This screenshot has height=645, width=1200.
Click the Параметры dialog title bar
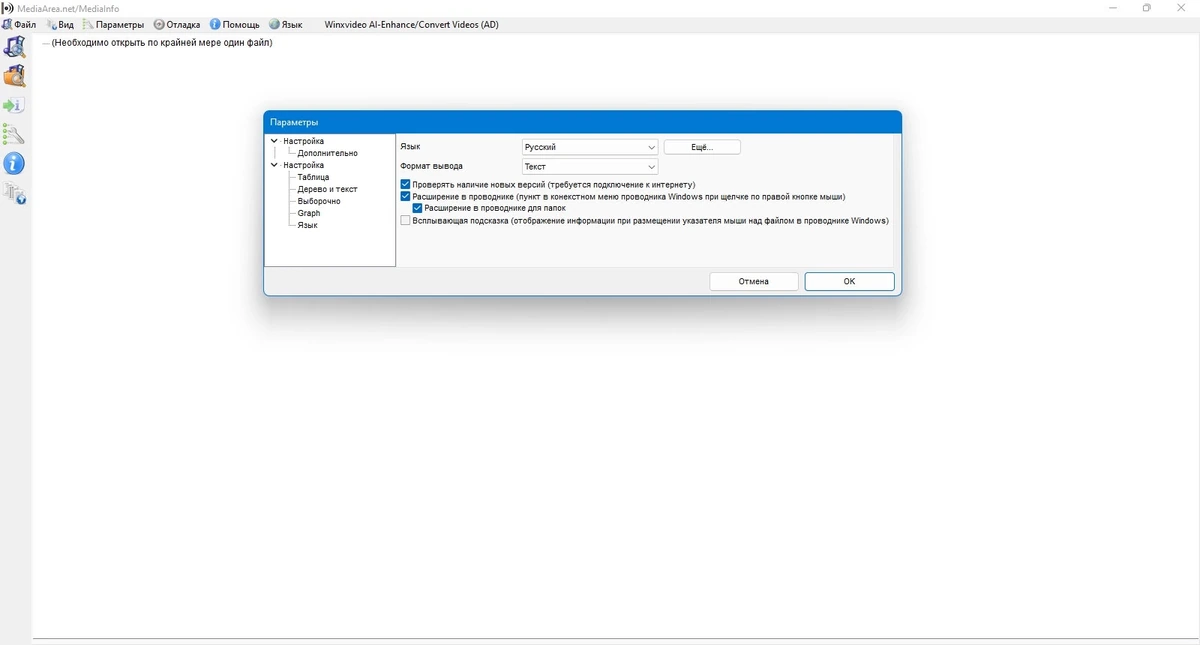pos(582,122)
